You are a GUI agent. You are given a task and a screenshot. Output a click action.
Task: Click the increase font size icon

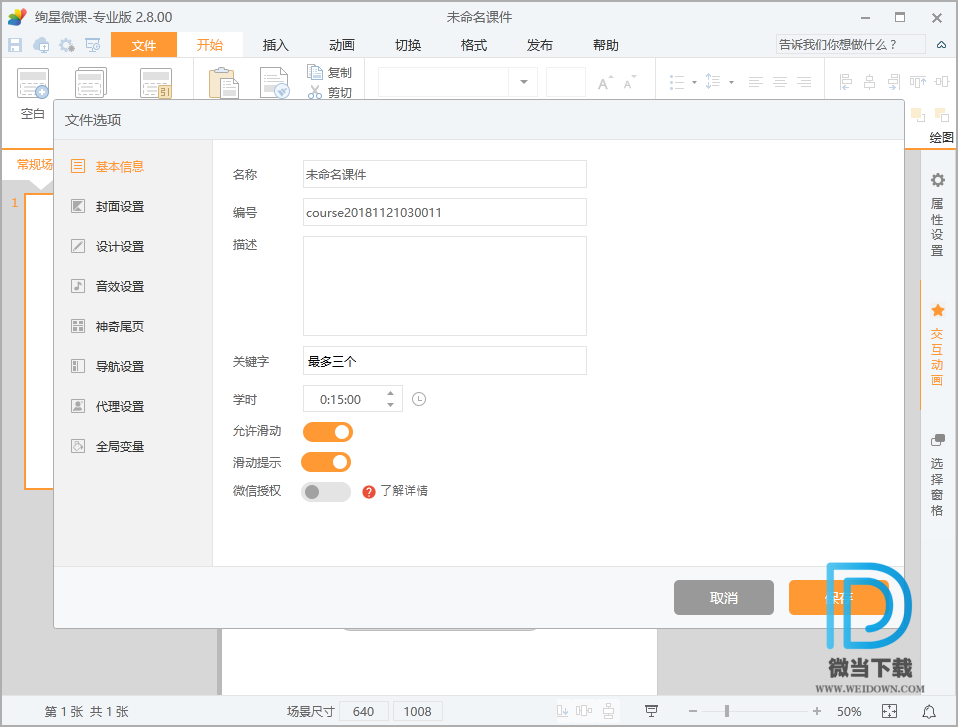605,82
